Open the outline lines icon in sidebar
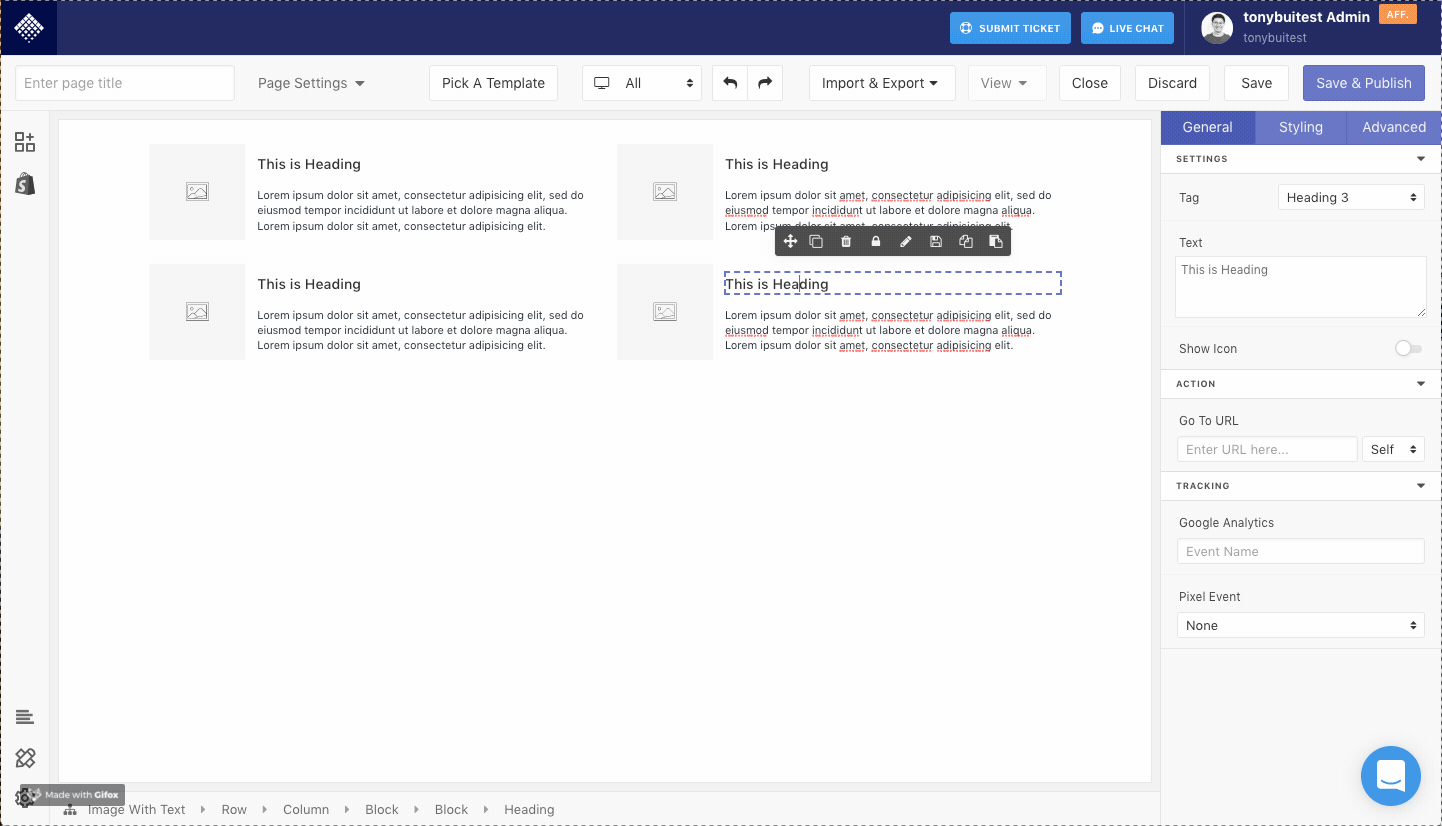Viewport: 1442px width, 826px height. point(25,717)
